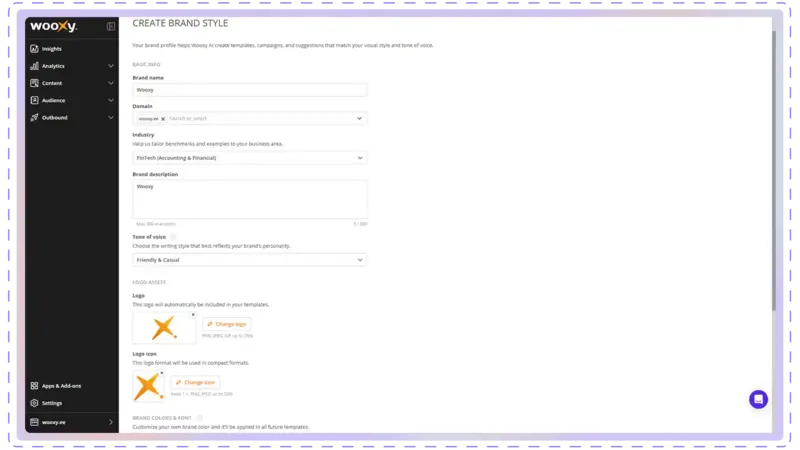Open the Content menu item
Viewport: 800px width, 450px height.
pyautogui.click(x=52, y=83)
